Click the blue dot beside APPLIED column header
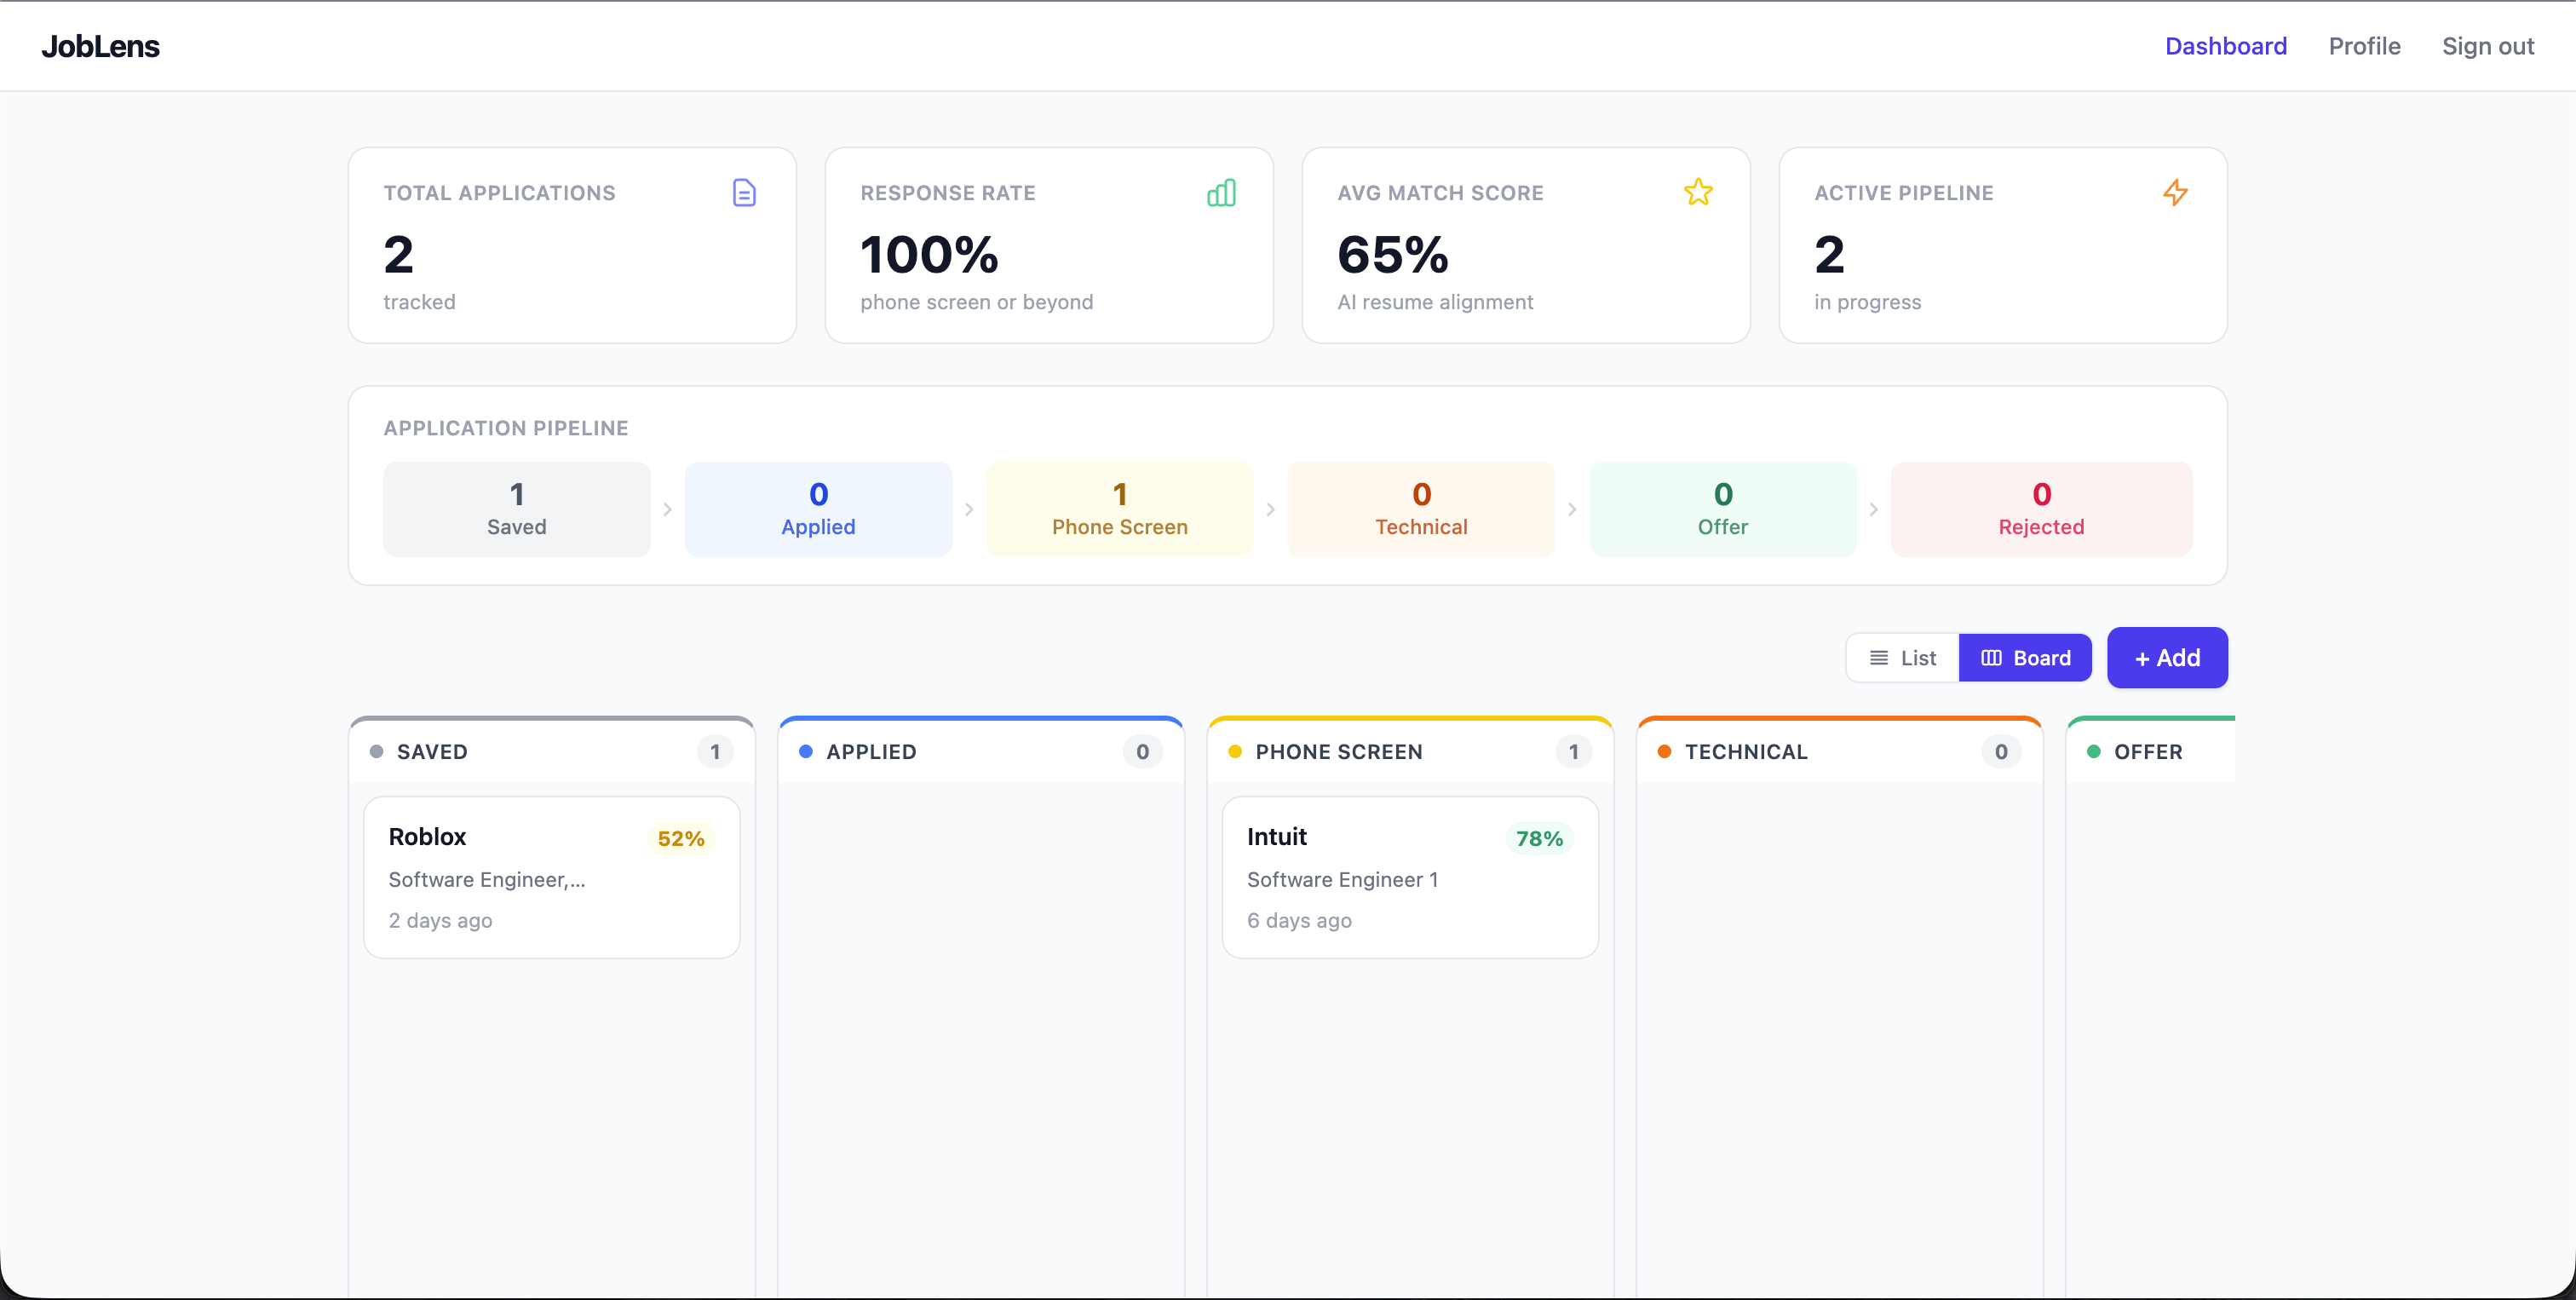This screenshot has width=2576, height=1300. click(x=805, y=752)
